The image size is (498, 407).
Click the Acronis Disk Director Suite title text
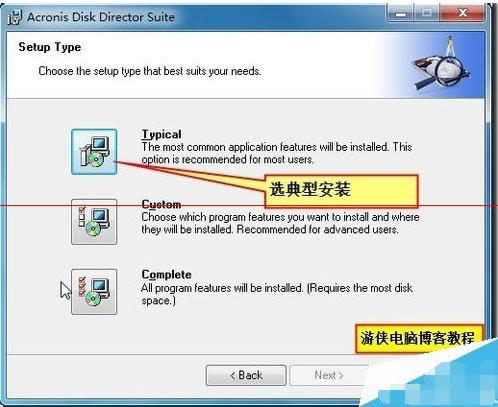click(101, 17)
